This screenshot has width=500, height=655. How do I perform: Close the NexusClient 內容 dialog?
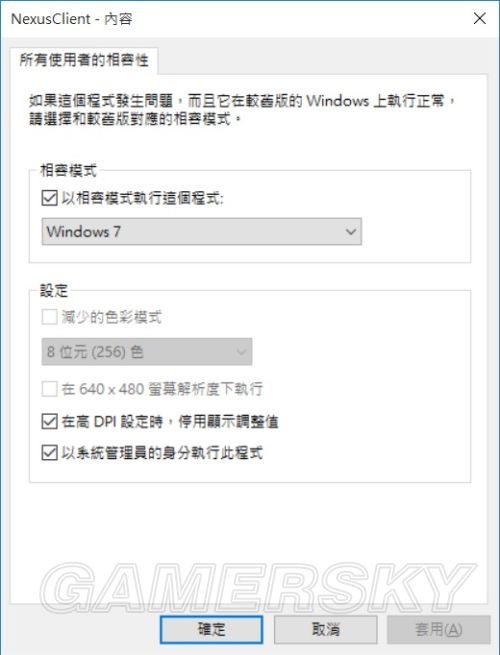[x=480, y=18]
